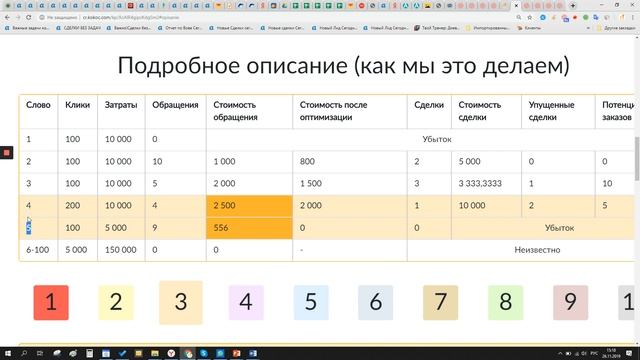Open the notification center icon
The height and width of the screenshot is (360, 640).
pos(629,353)
